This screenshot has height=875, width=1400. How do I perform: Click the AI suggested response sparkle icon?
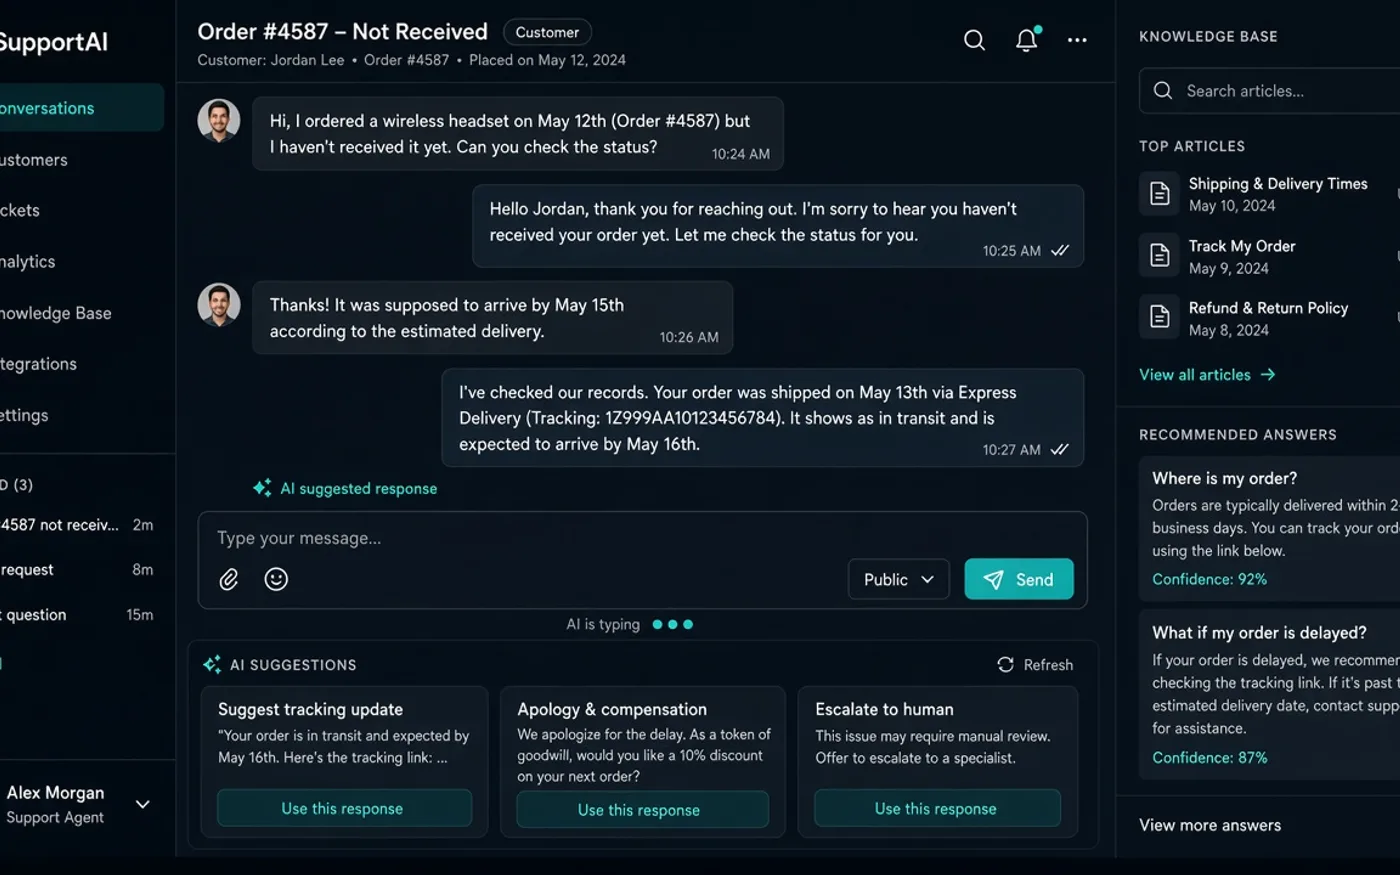pos(262,488)
